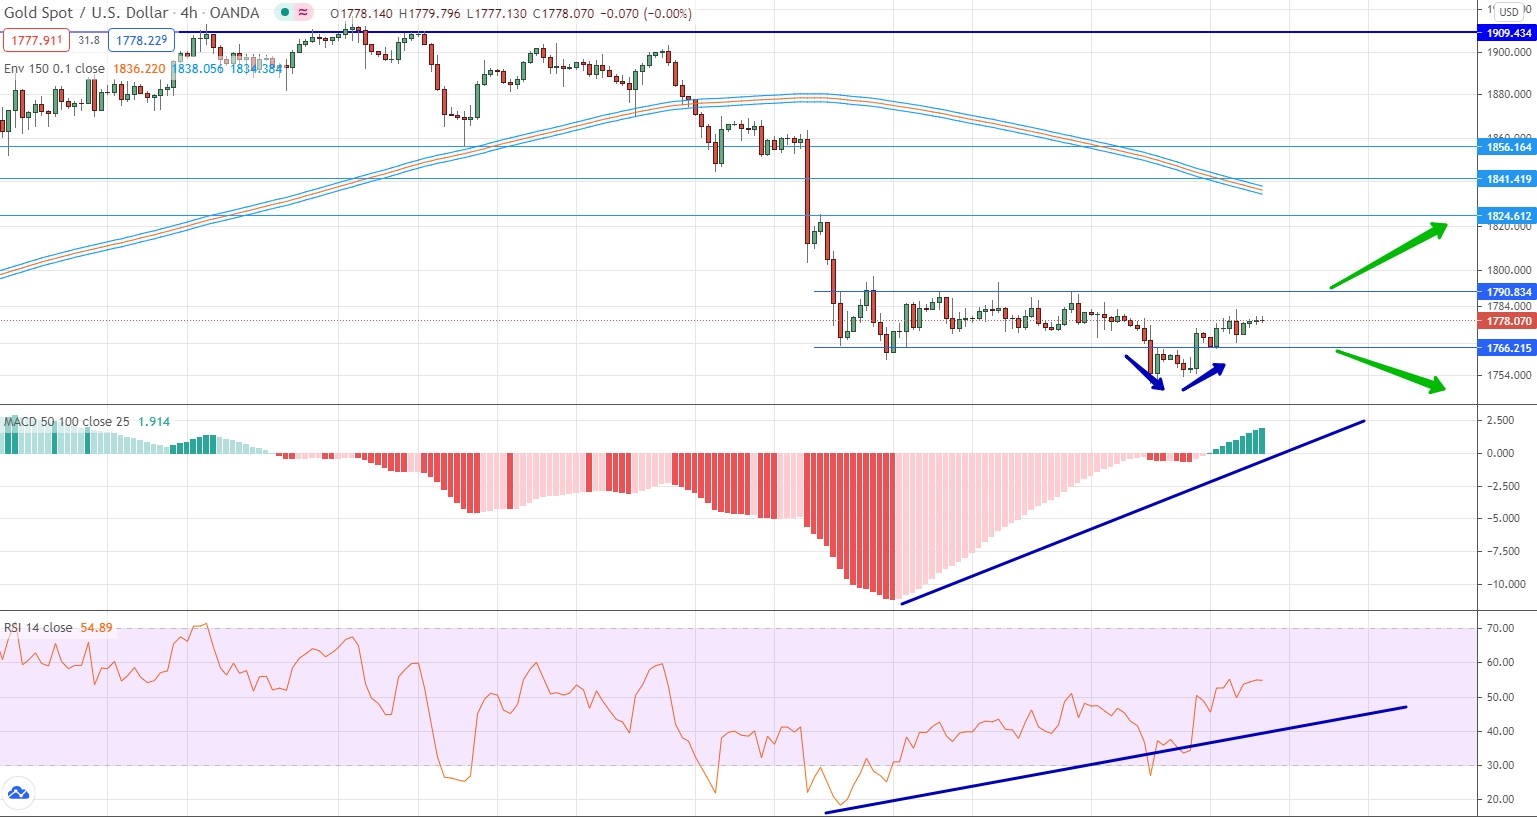Click the 30.00 RSI axis label
1537x817 pixels.
tap(1500, 765)
